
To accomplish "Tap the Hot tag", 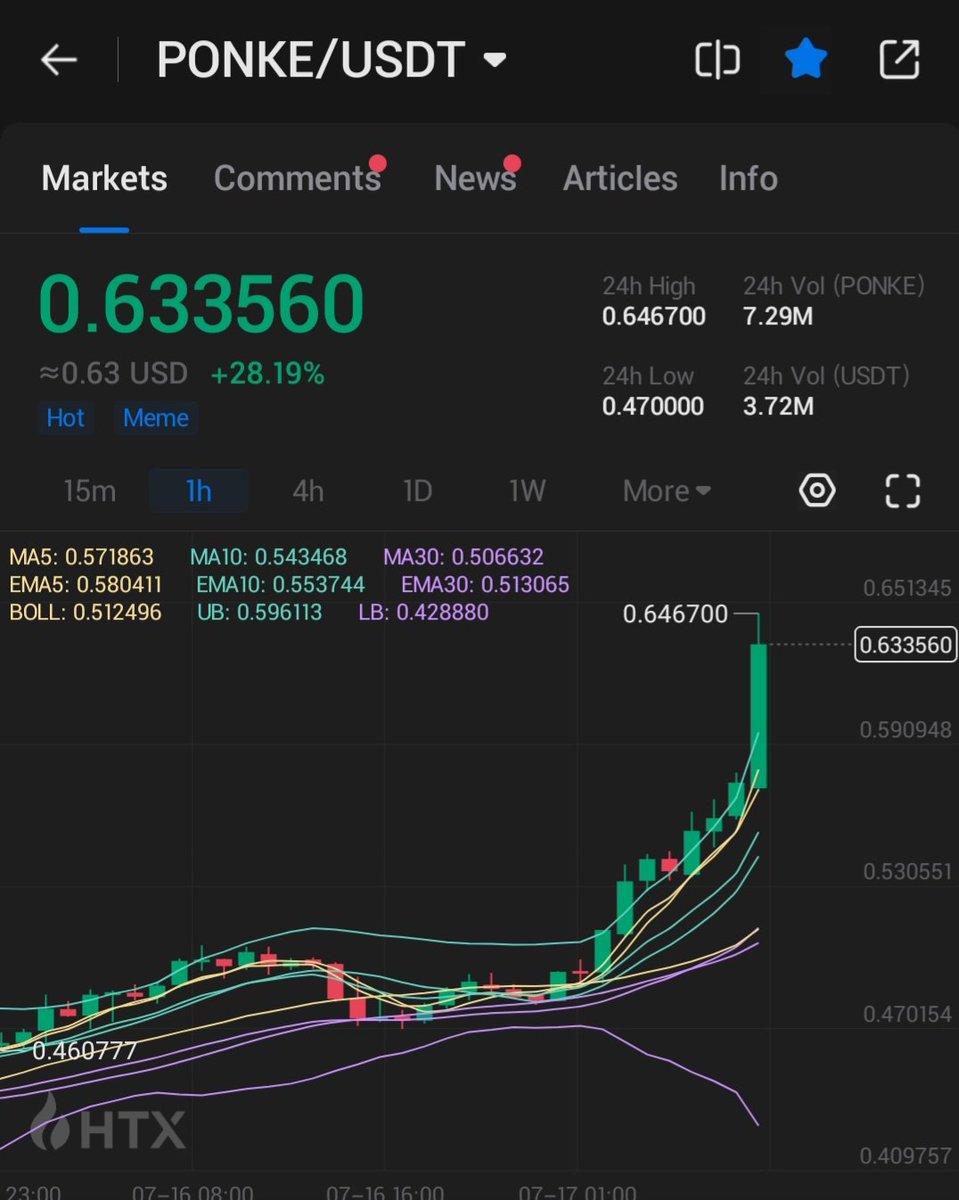I will (66, 418).
